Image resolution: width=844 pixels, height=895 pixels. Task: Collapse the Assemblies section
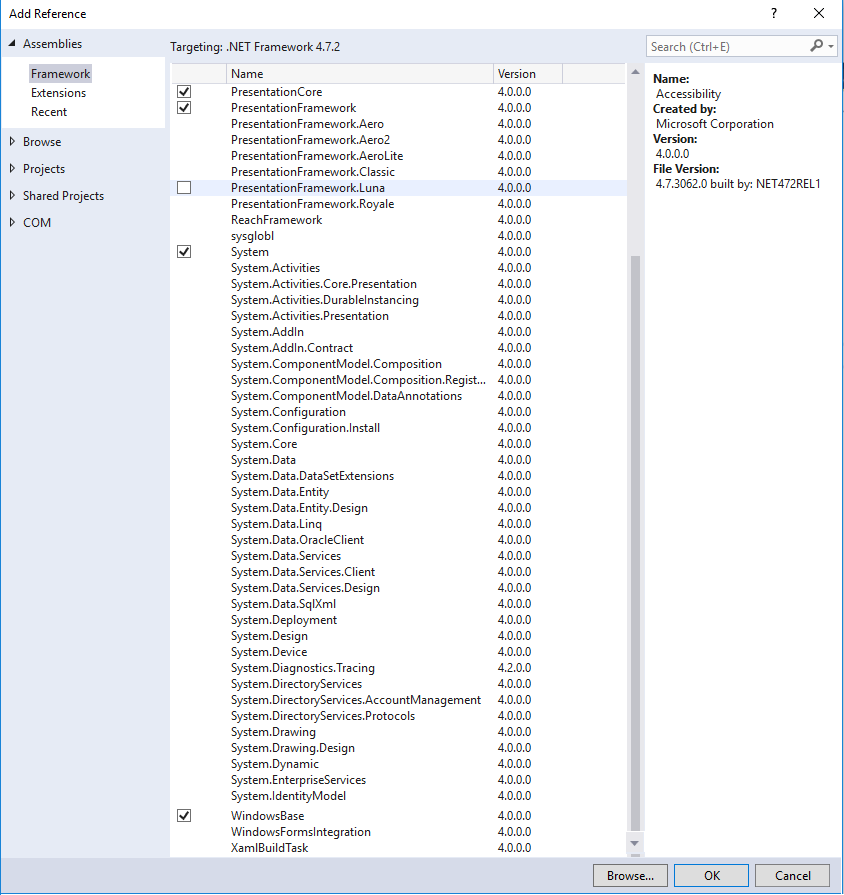coord(12,43)
